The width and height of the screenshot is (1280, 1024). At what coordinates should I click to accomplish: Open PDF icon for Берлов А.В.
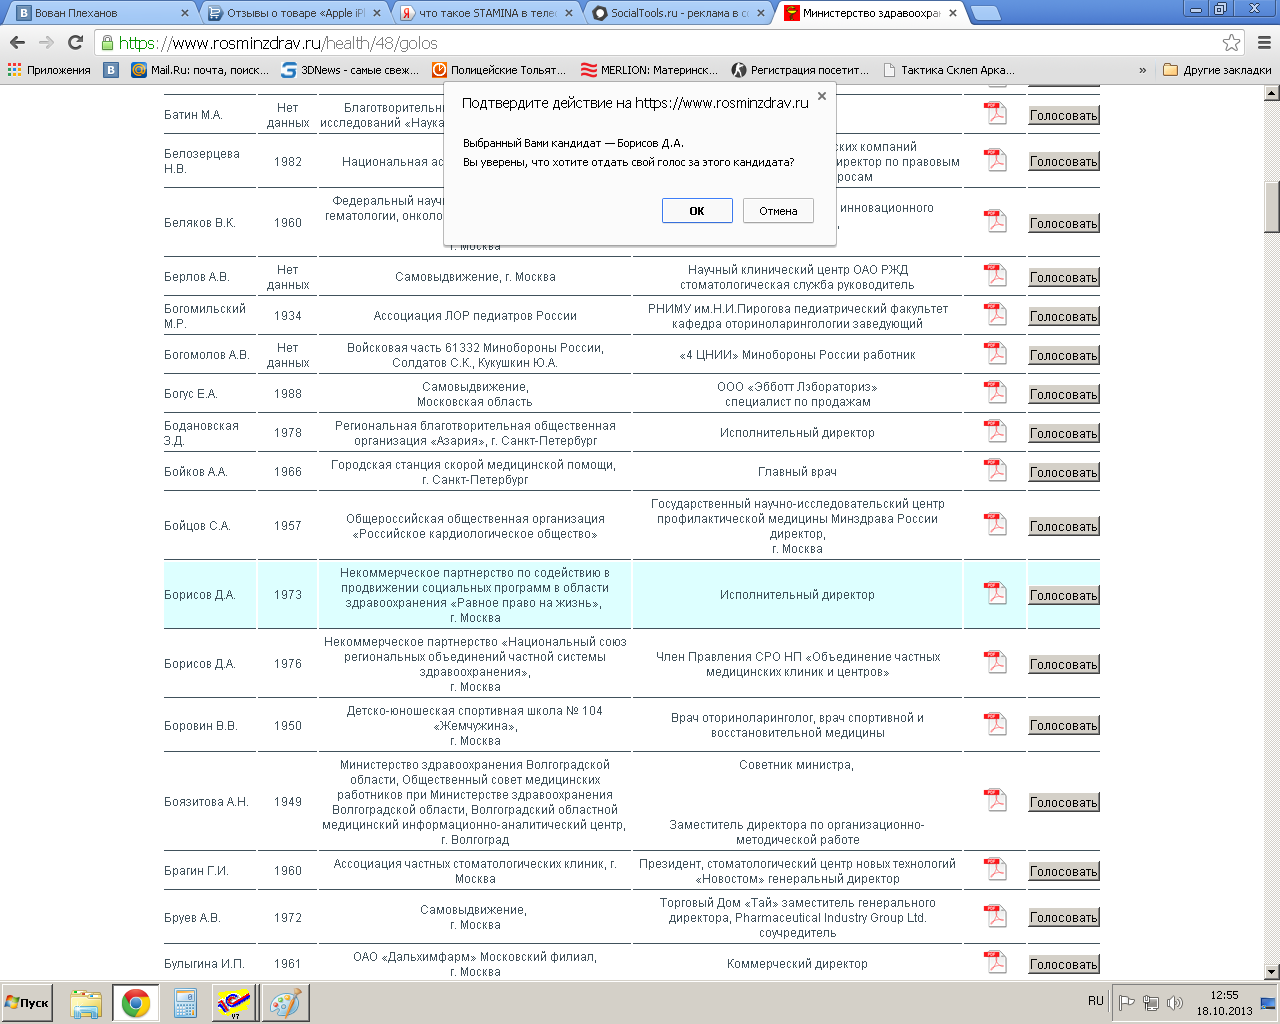pyautogui.click(x=996, y=275)
